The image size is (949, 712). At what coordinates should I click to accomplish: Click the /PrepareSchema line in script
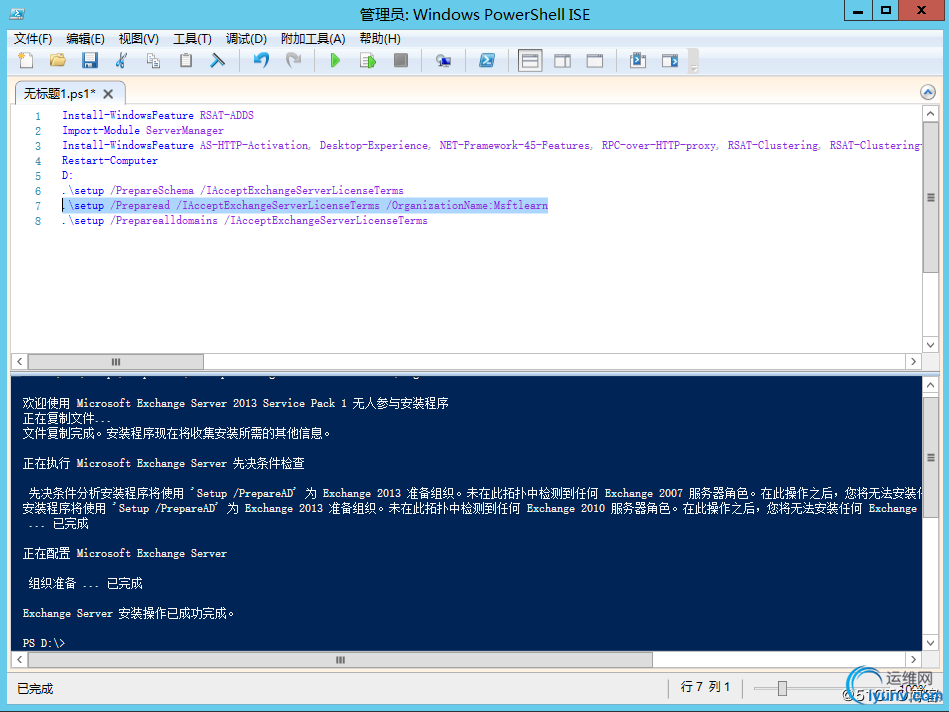pos(232,190)
